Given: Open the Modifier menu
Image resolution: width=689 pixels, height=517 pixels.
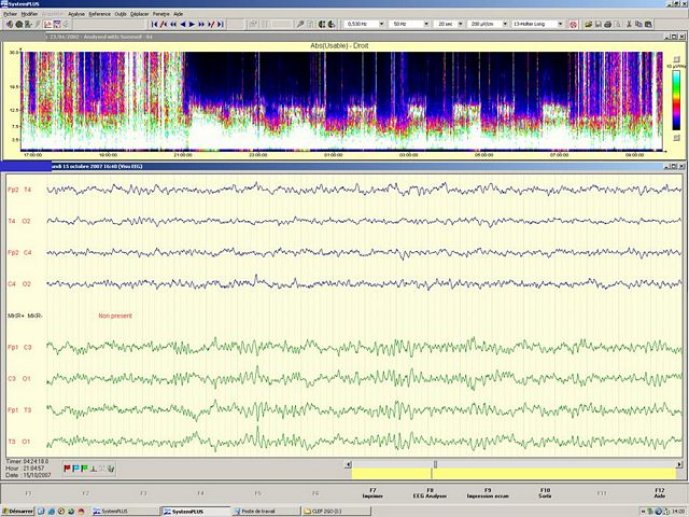Looking at the screenshot, I should click(29, 14).
